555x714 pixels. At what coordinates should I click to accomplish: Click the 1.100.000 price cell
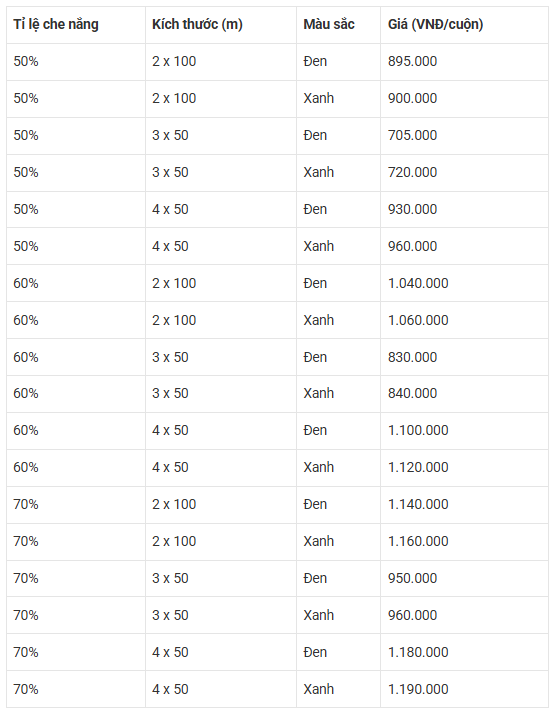464,430
